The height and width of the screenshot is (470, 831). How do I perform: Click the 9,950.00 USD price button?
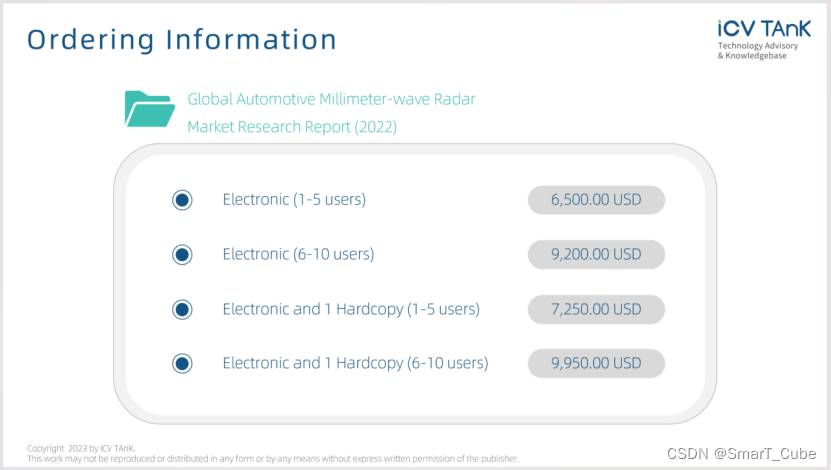point(596,363)
